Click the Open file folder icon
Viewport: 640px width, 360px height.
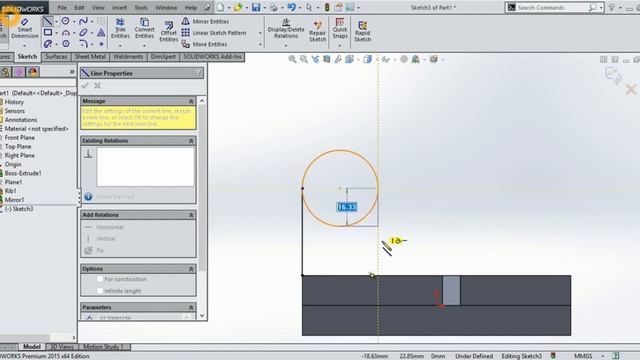238,7
